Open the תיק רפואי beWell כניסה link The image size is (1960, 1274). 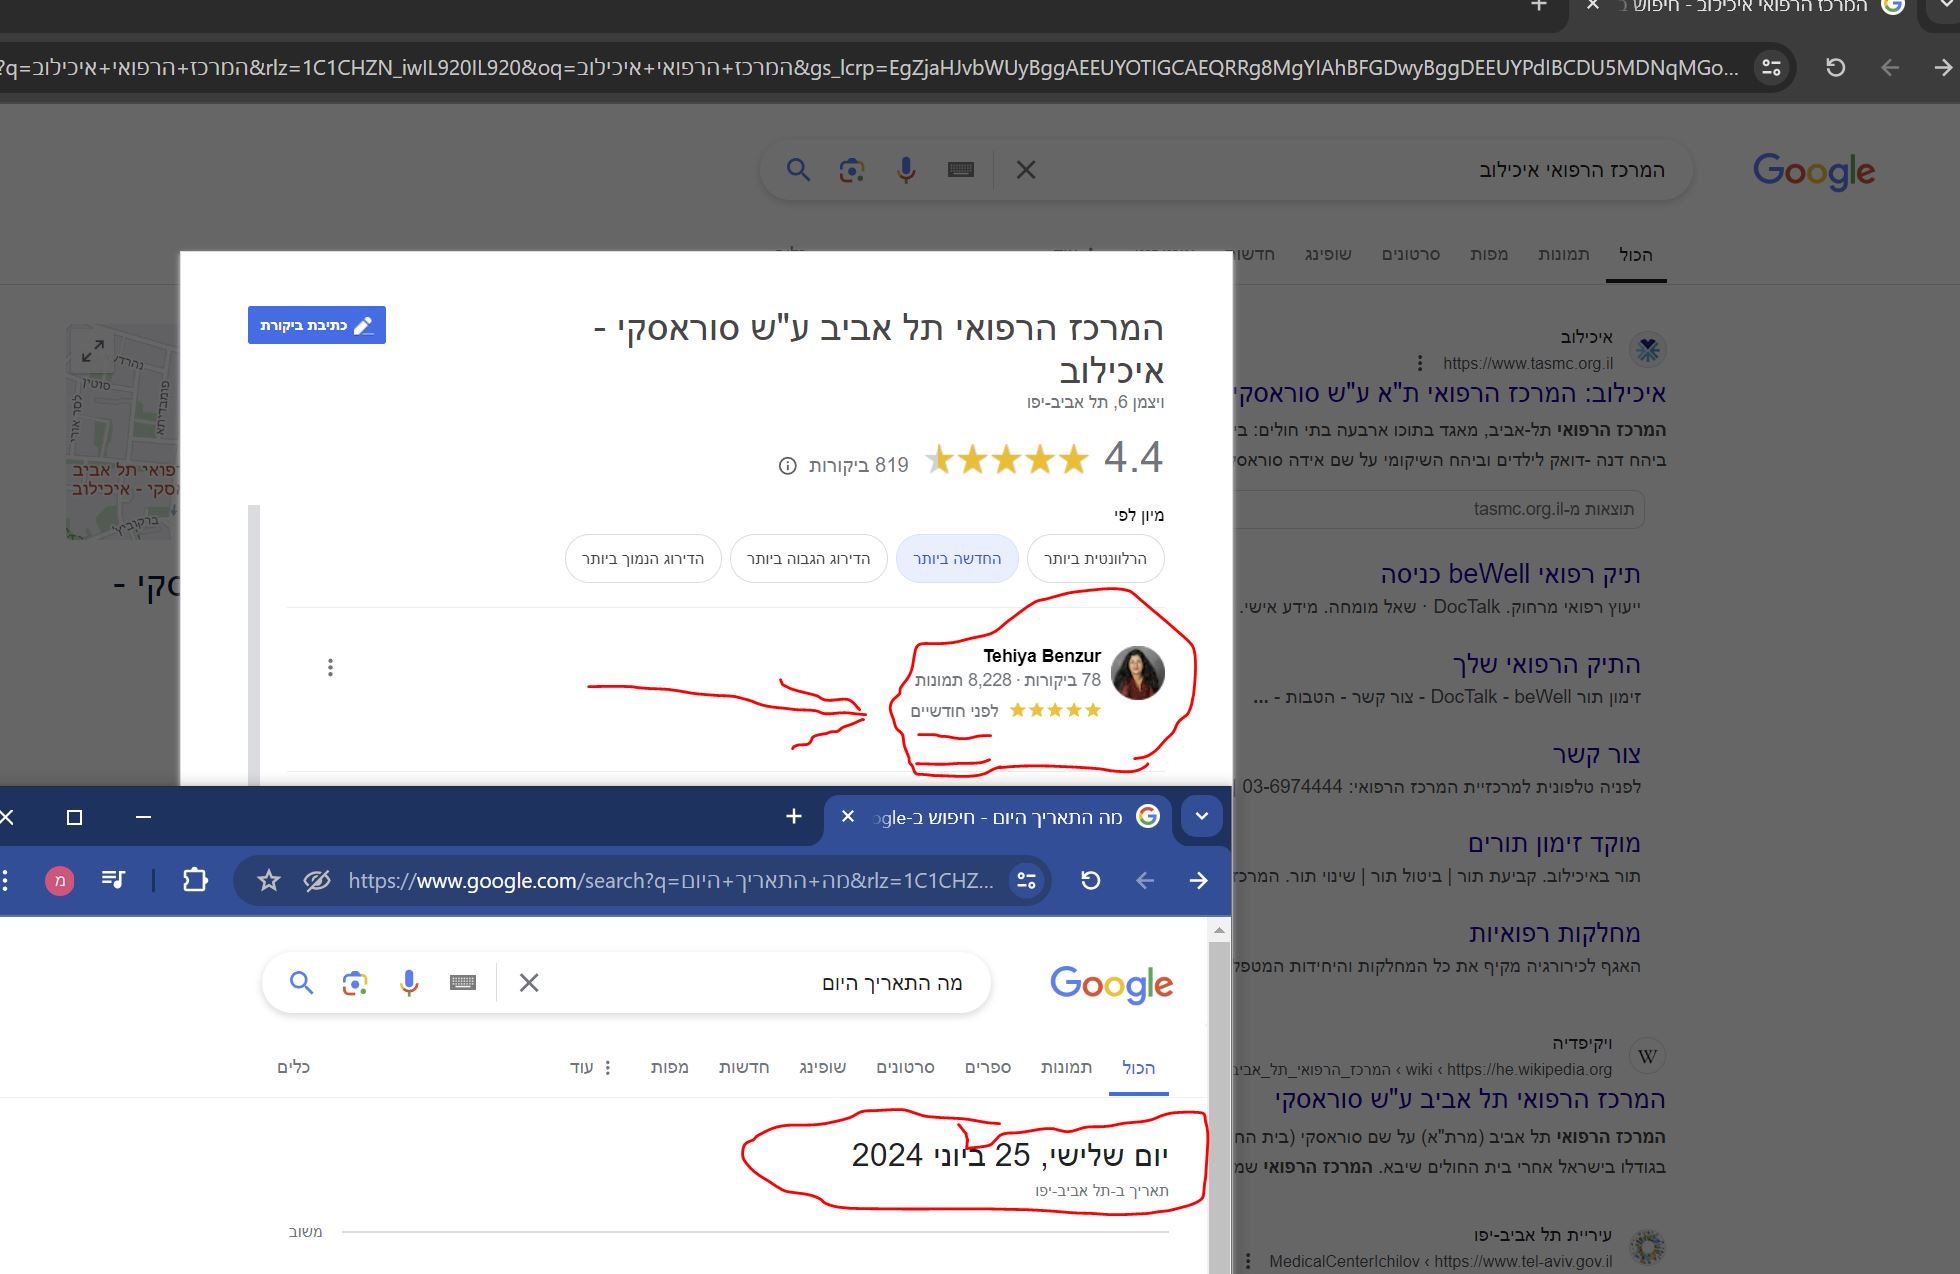click(1511, 574)
